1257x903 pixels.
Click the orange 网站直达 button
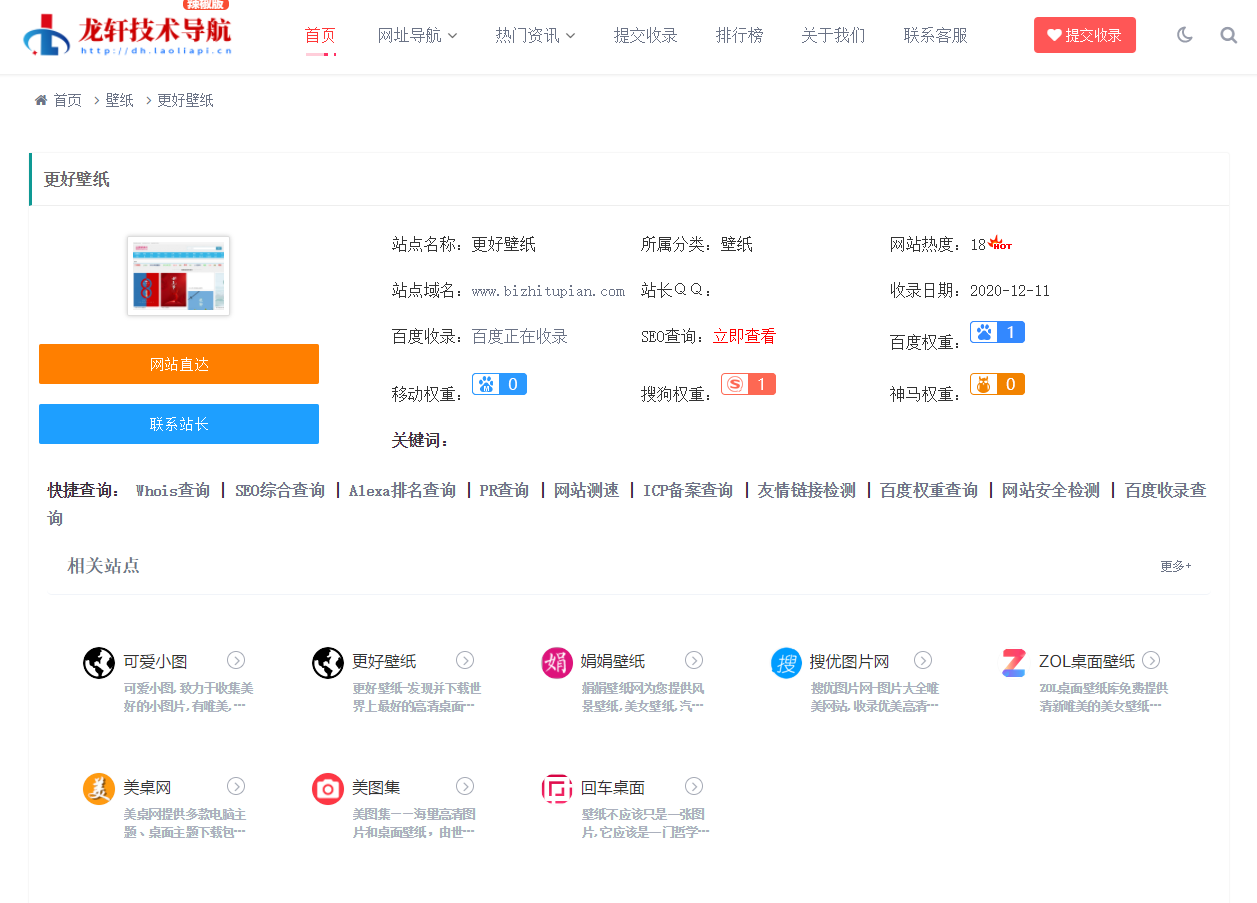coord(179,364)
